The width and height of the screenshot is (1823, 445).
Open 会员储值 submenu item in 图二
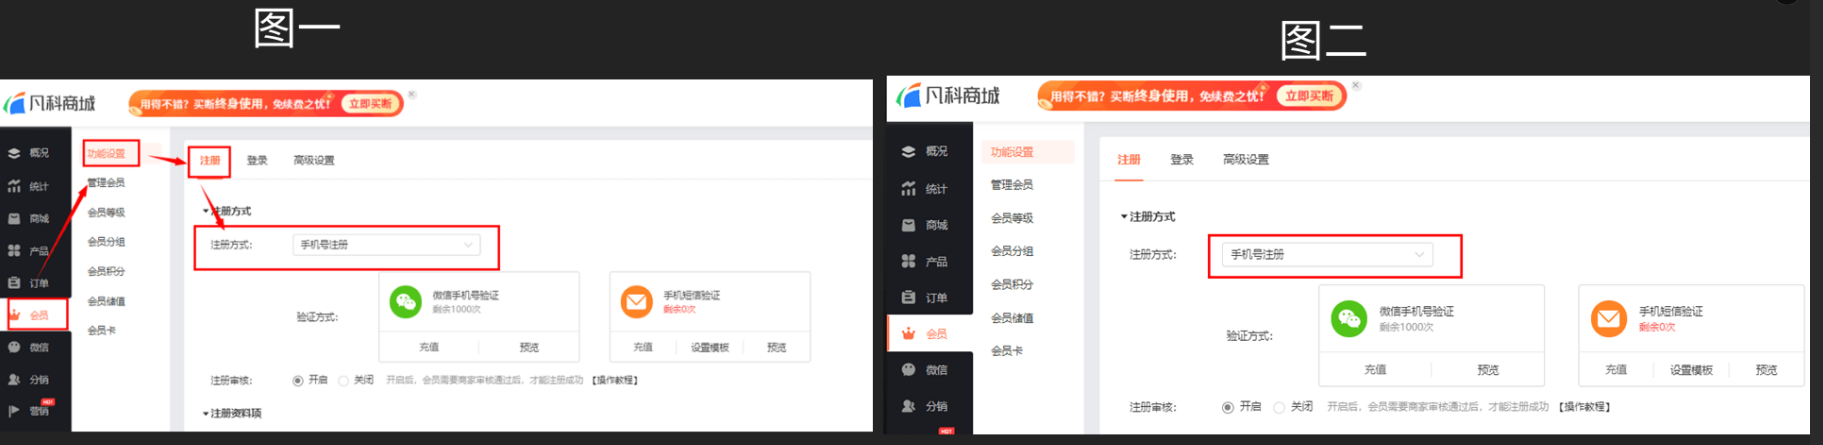point(1012,319)
